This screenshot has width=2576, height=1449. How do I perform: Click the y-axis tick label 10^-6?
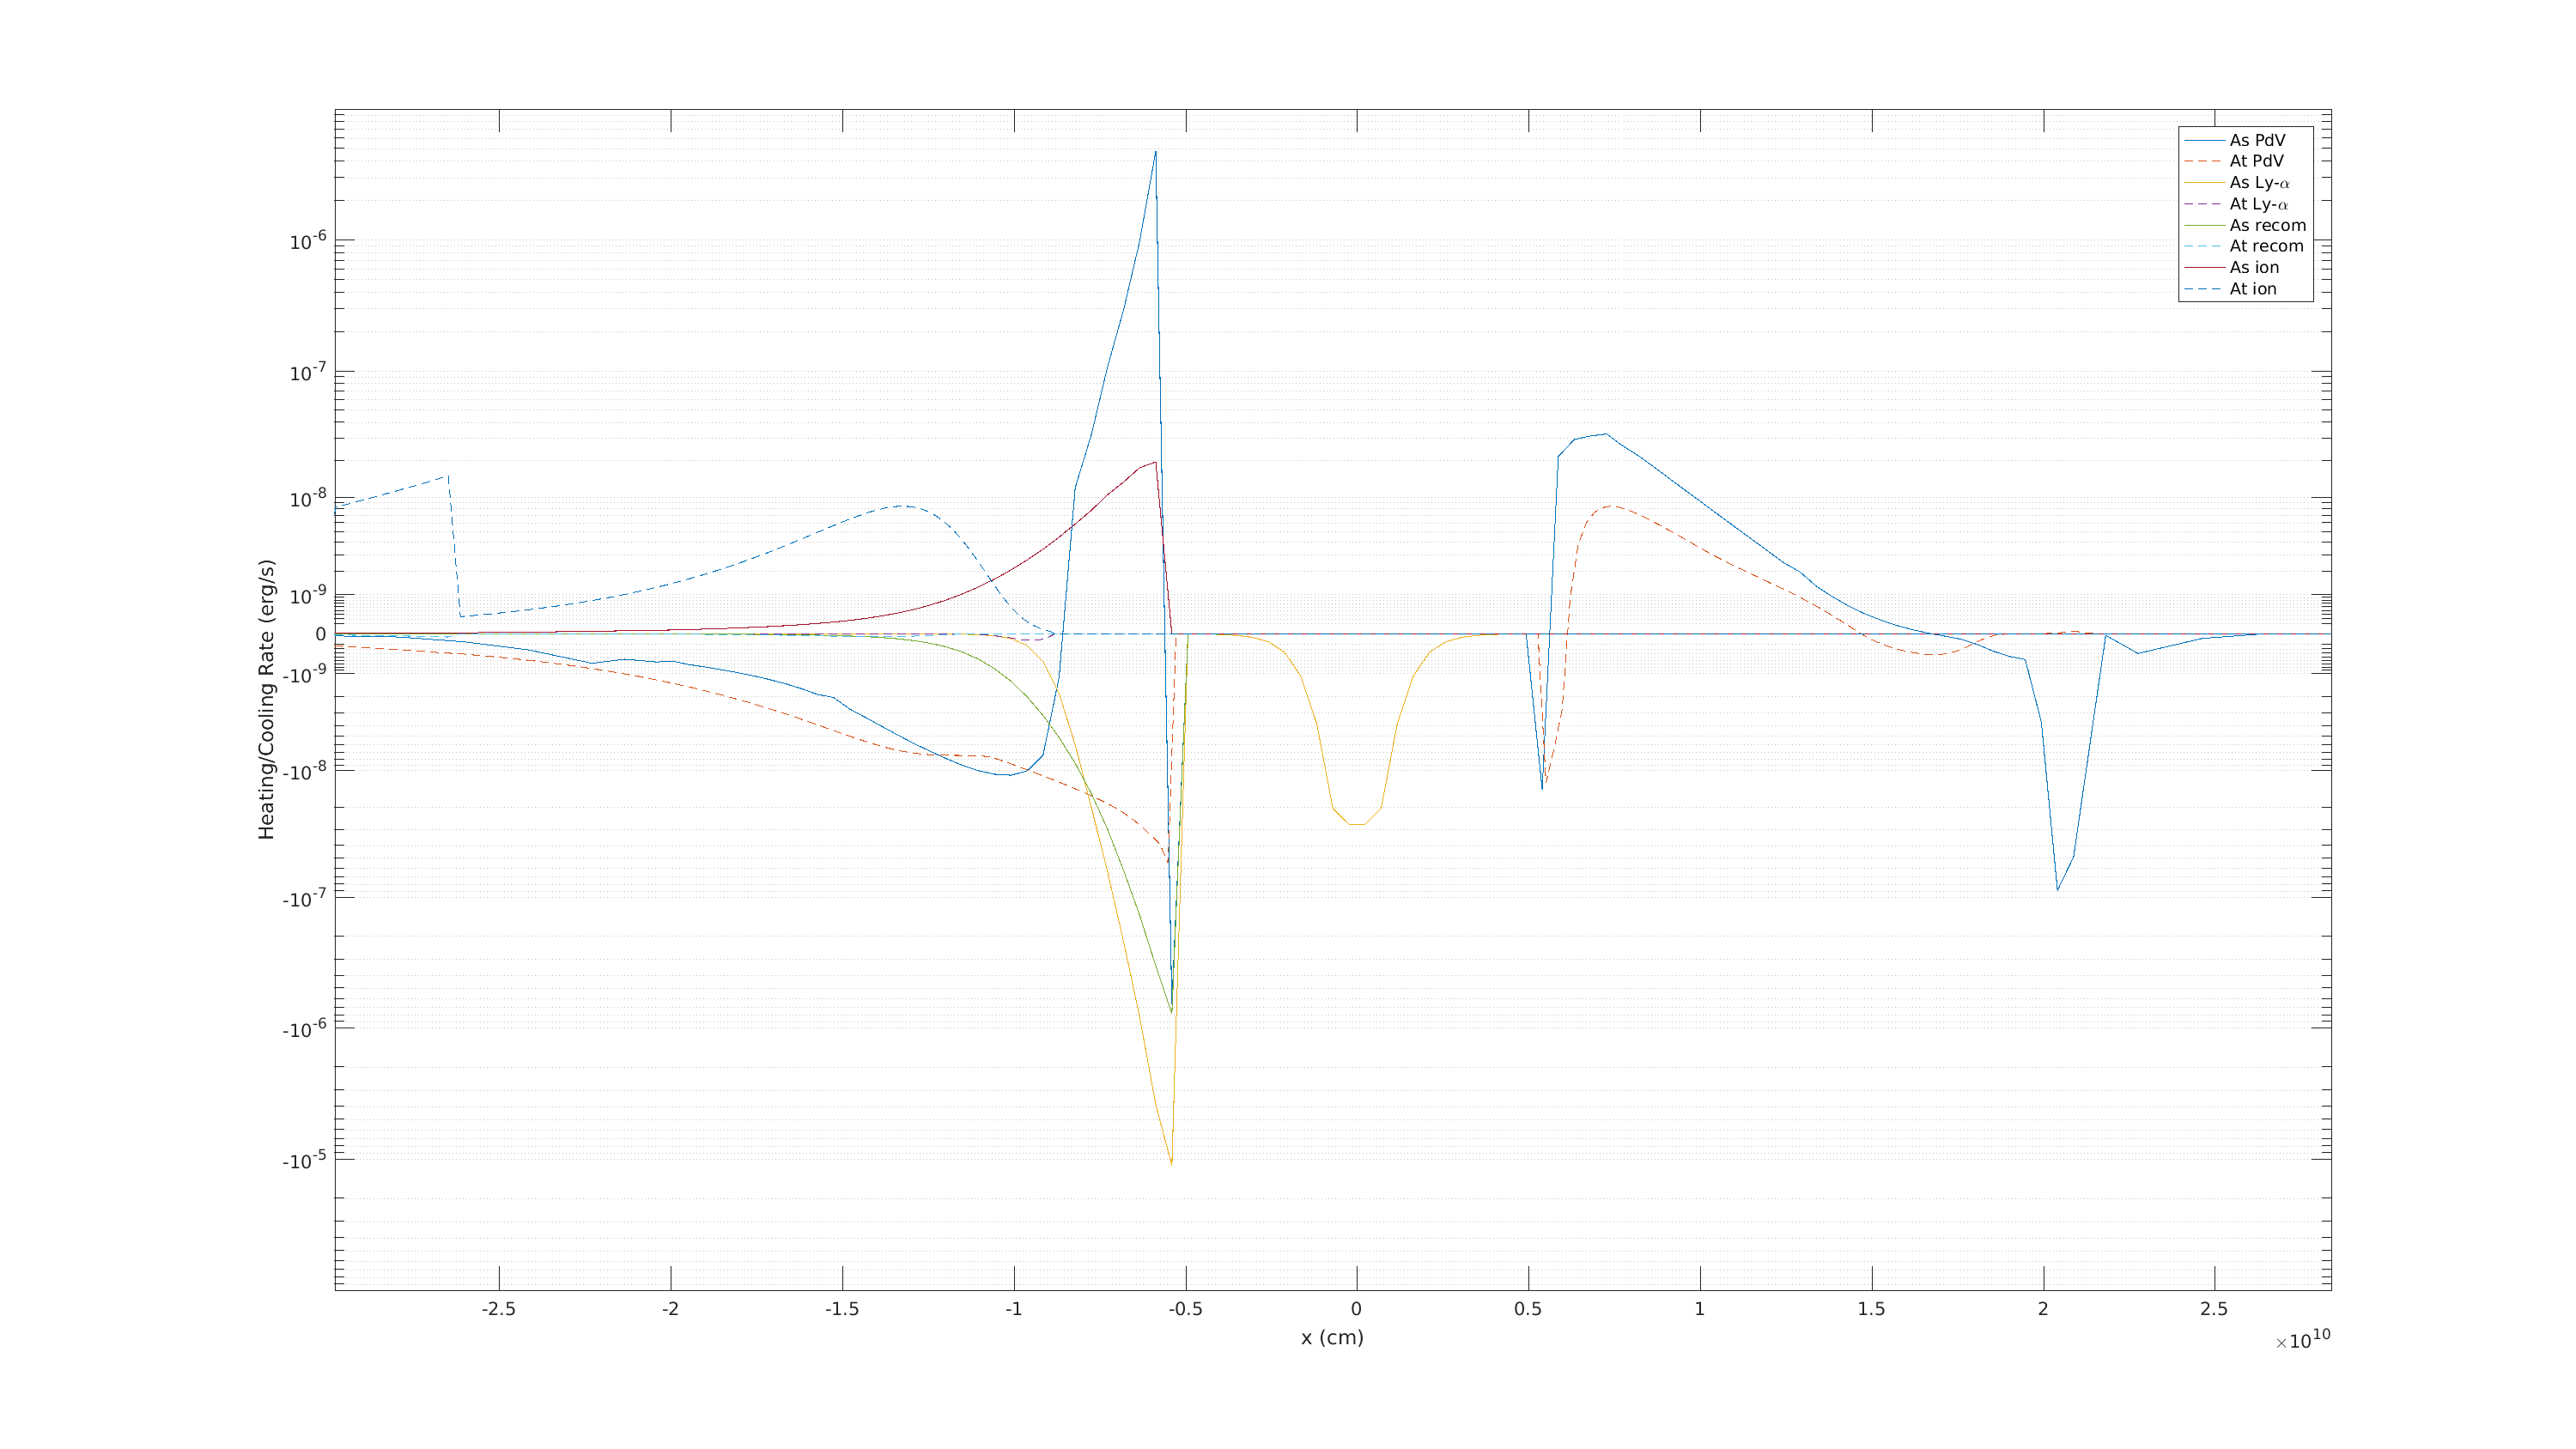(x=308, y=241)
